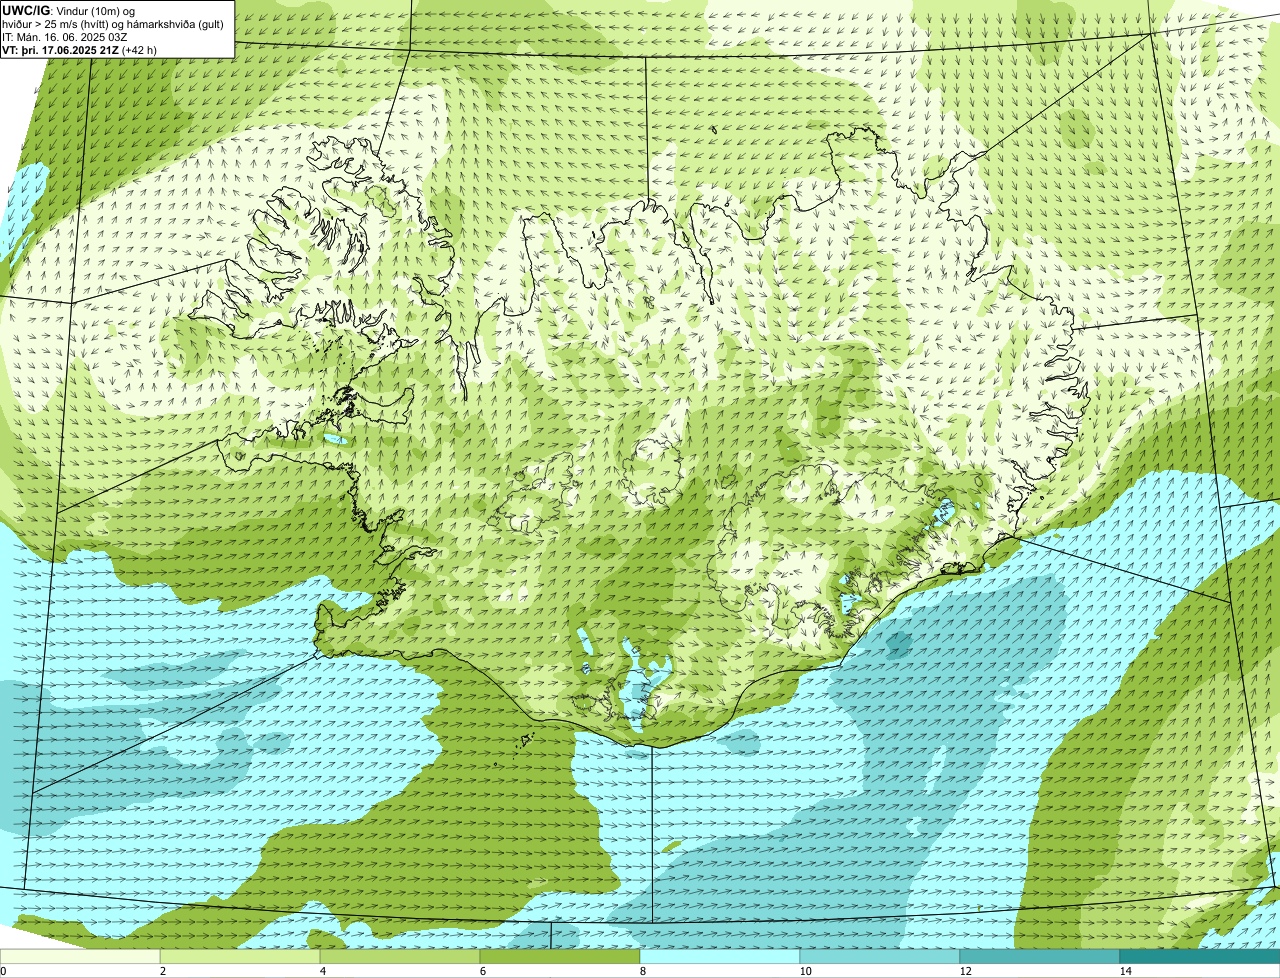This screenshot has width=1280, height=978.
Task: Click the 'IT: Mán. 16. 06. 2025 03Z' line
Action: (64, 36)
